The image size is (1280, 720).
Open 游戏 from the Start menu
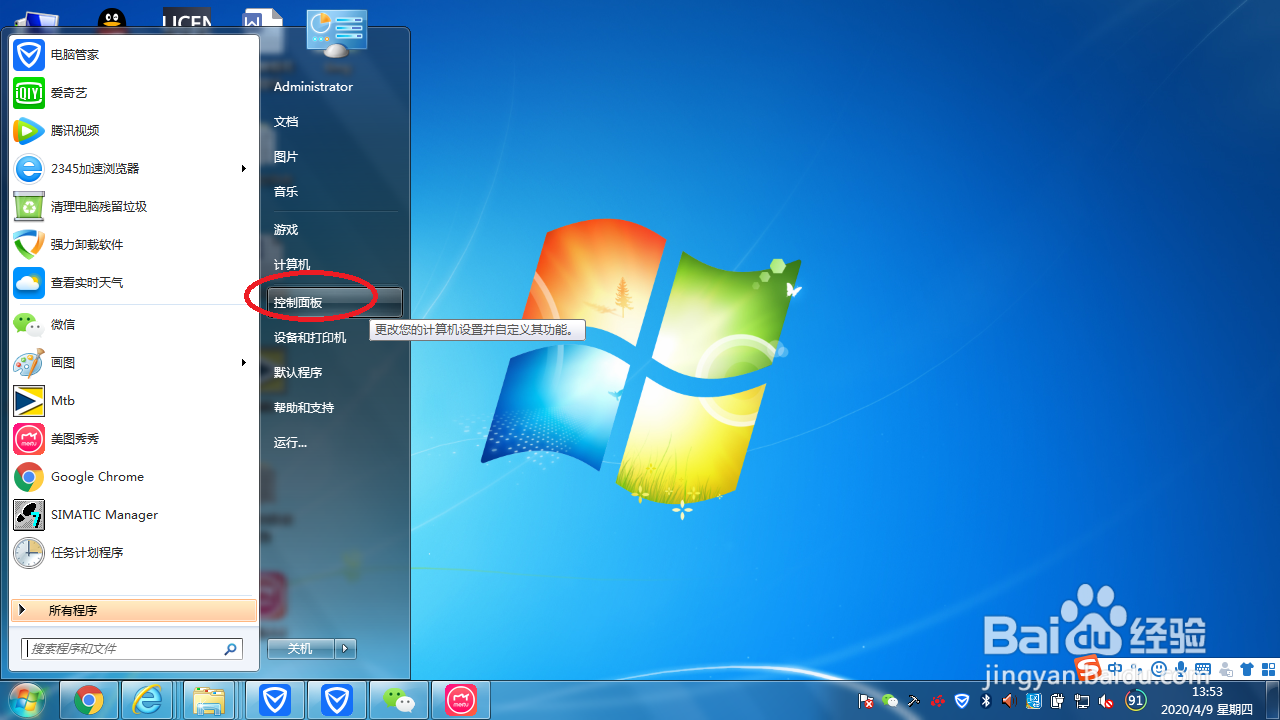click(x=335, y=229)
